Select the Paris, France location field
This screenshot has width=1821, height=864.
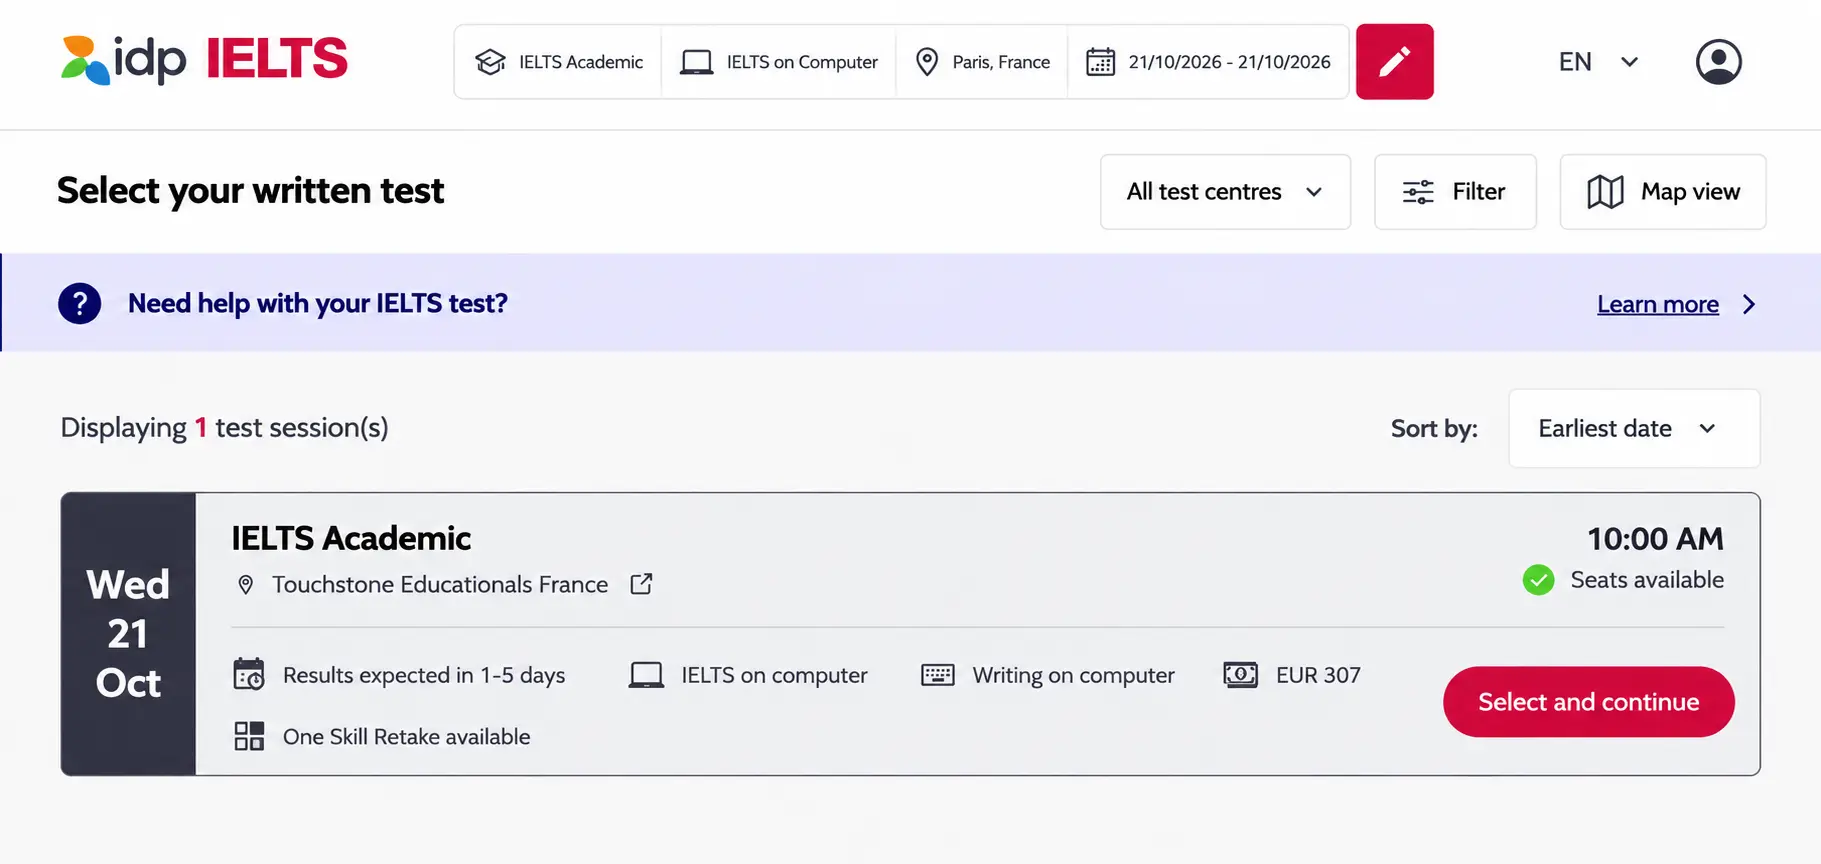(x=982, y=62)
